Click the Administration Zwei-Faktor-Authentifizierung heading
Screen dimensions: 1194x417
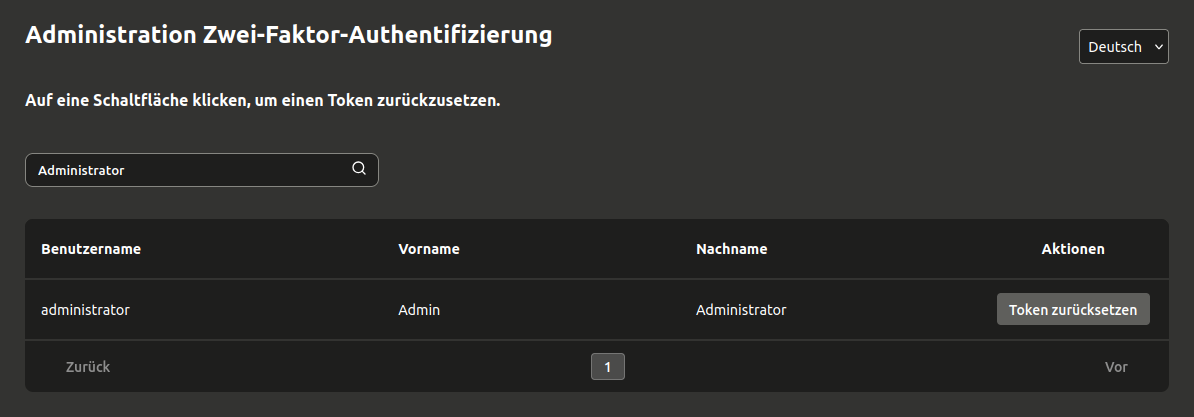pos(288,35)
